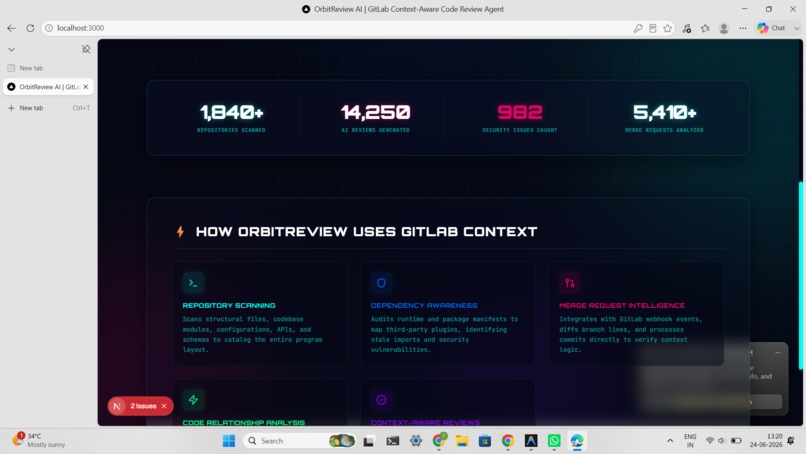Viewport: 806px width, 454px height.
Task: Click the Dependency Awareness shield icon
Action: (x=381, y=283)
